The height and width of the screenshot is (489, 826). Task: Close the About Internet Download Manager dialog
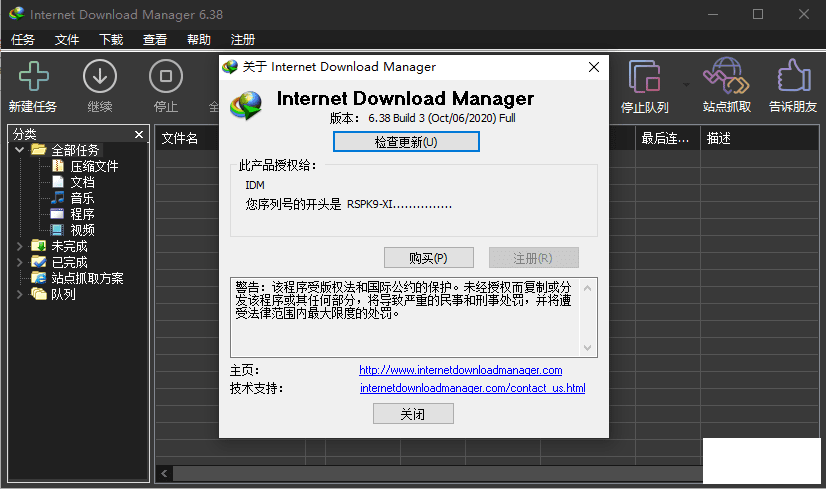pos(594,67)
